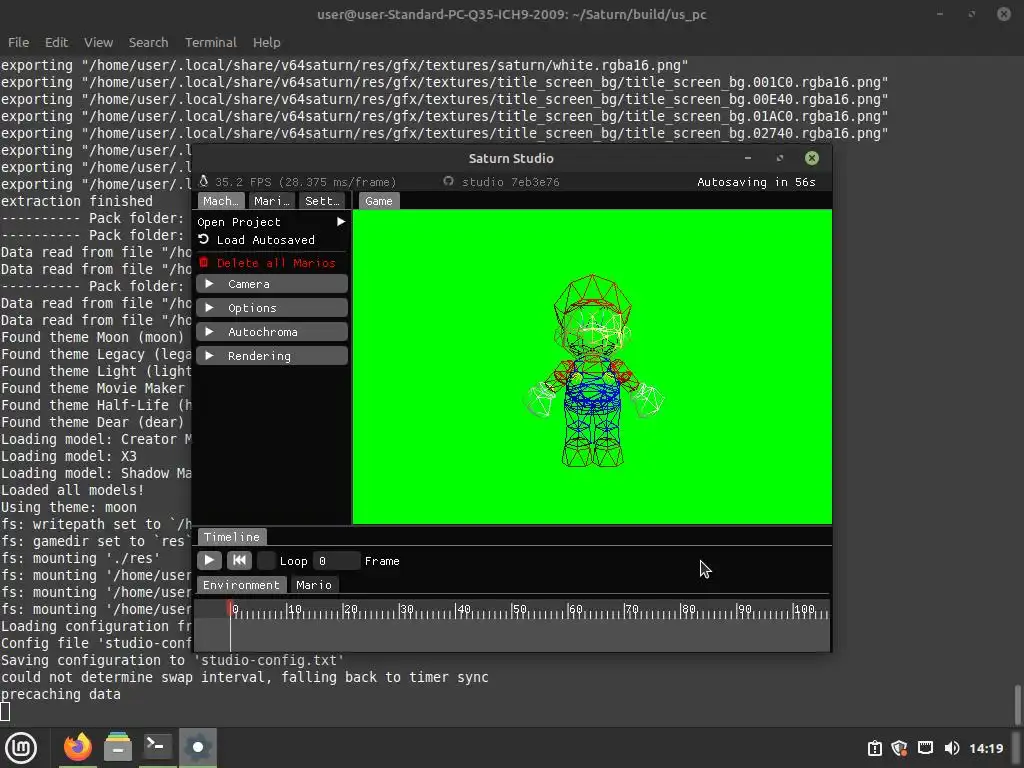1024x768 pixels.
Task: Launch Firefox from the taskbar
Action: click(78, 747)
